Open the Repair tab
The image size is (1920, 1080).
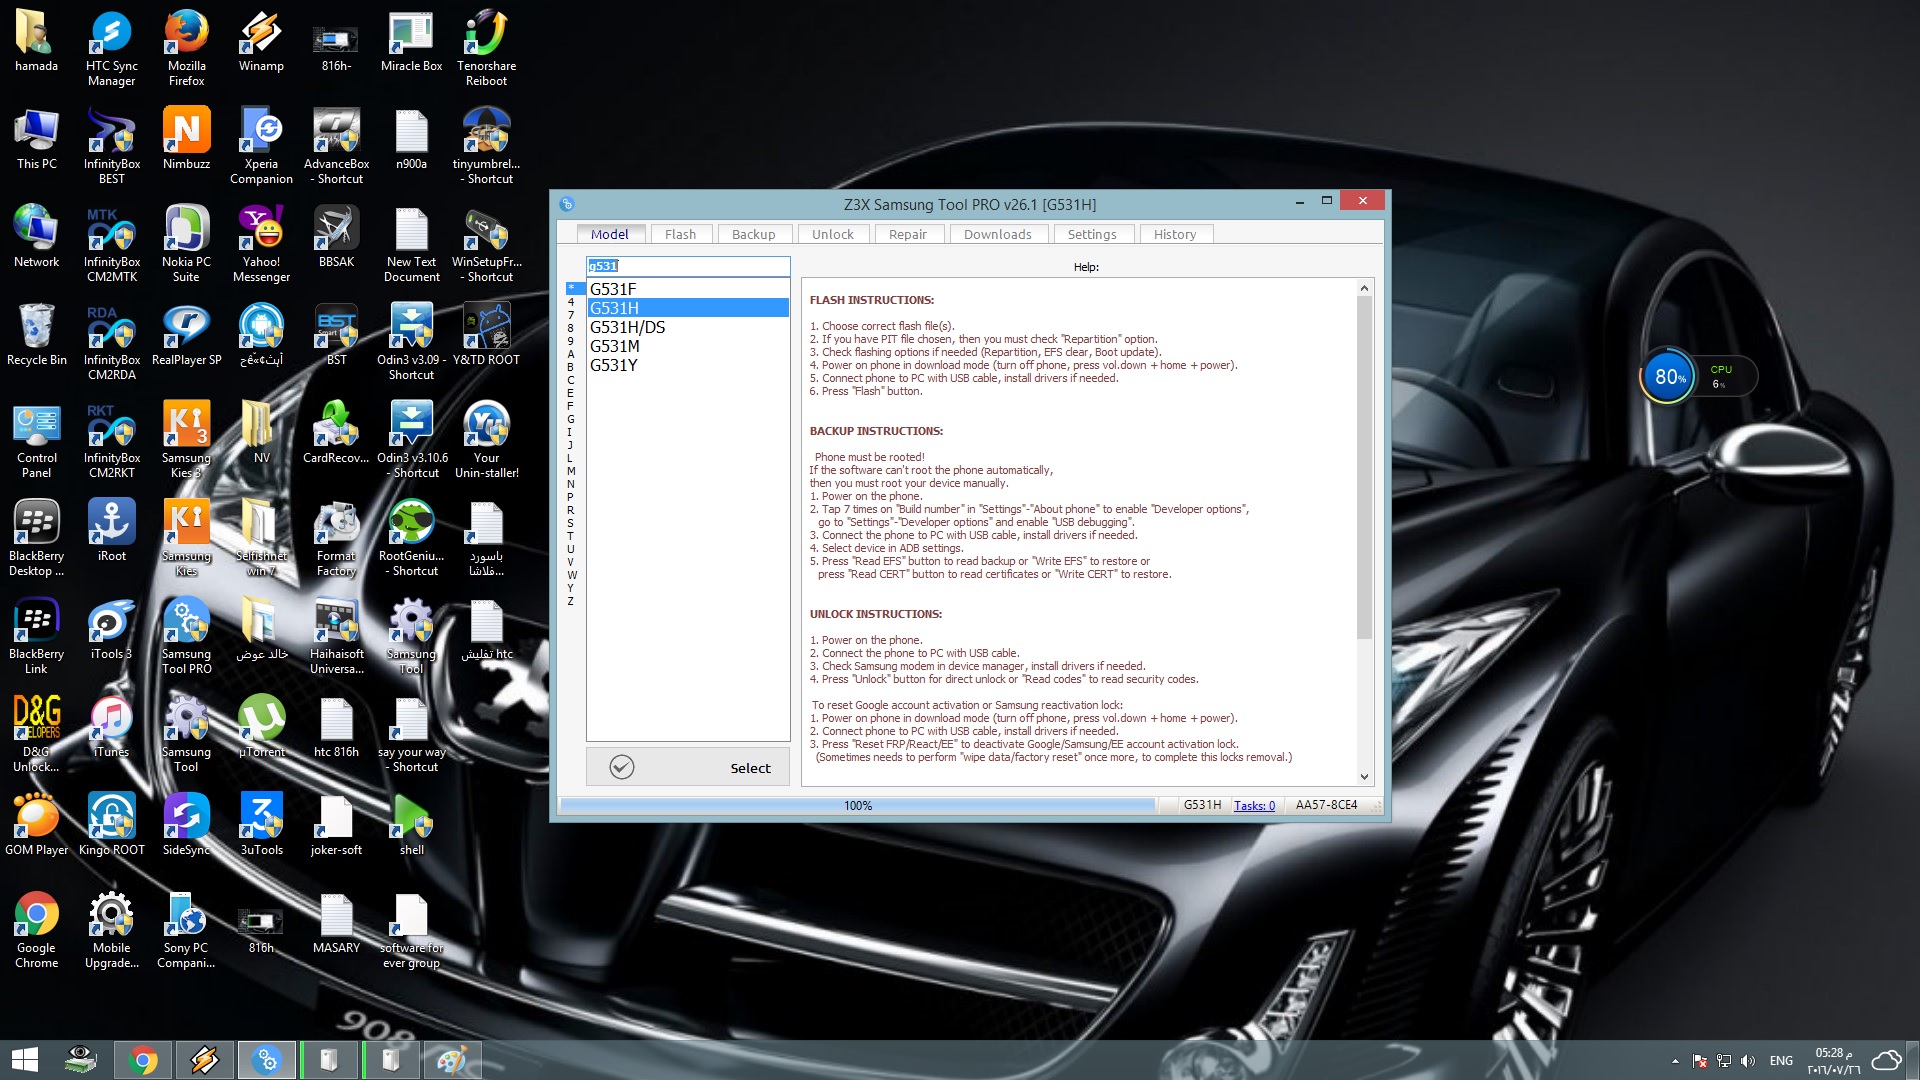point(907,234)
